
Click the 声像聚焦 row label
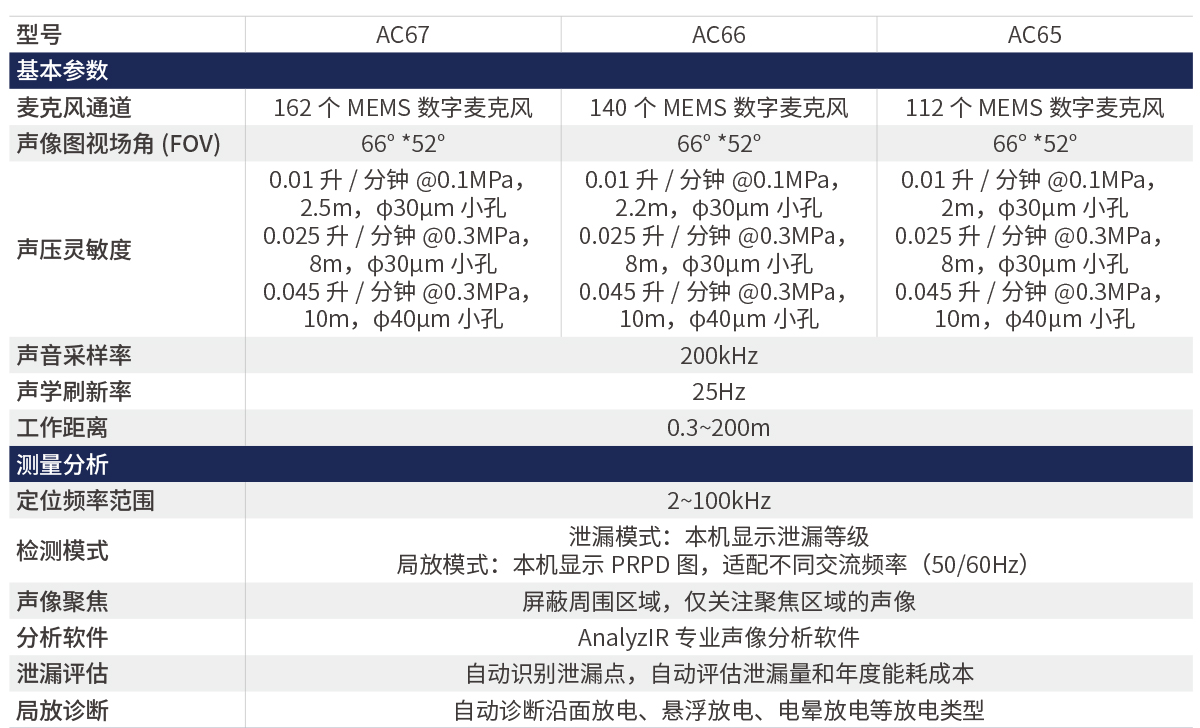[63, 601]
